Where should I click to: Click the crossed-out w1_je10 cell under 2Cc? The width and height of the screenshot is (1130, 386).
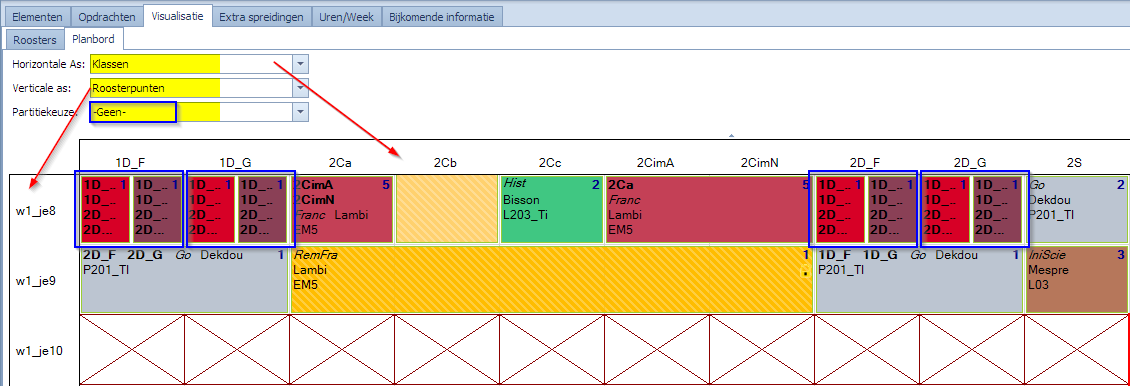[551, 350]
